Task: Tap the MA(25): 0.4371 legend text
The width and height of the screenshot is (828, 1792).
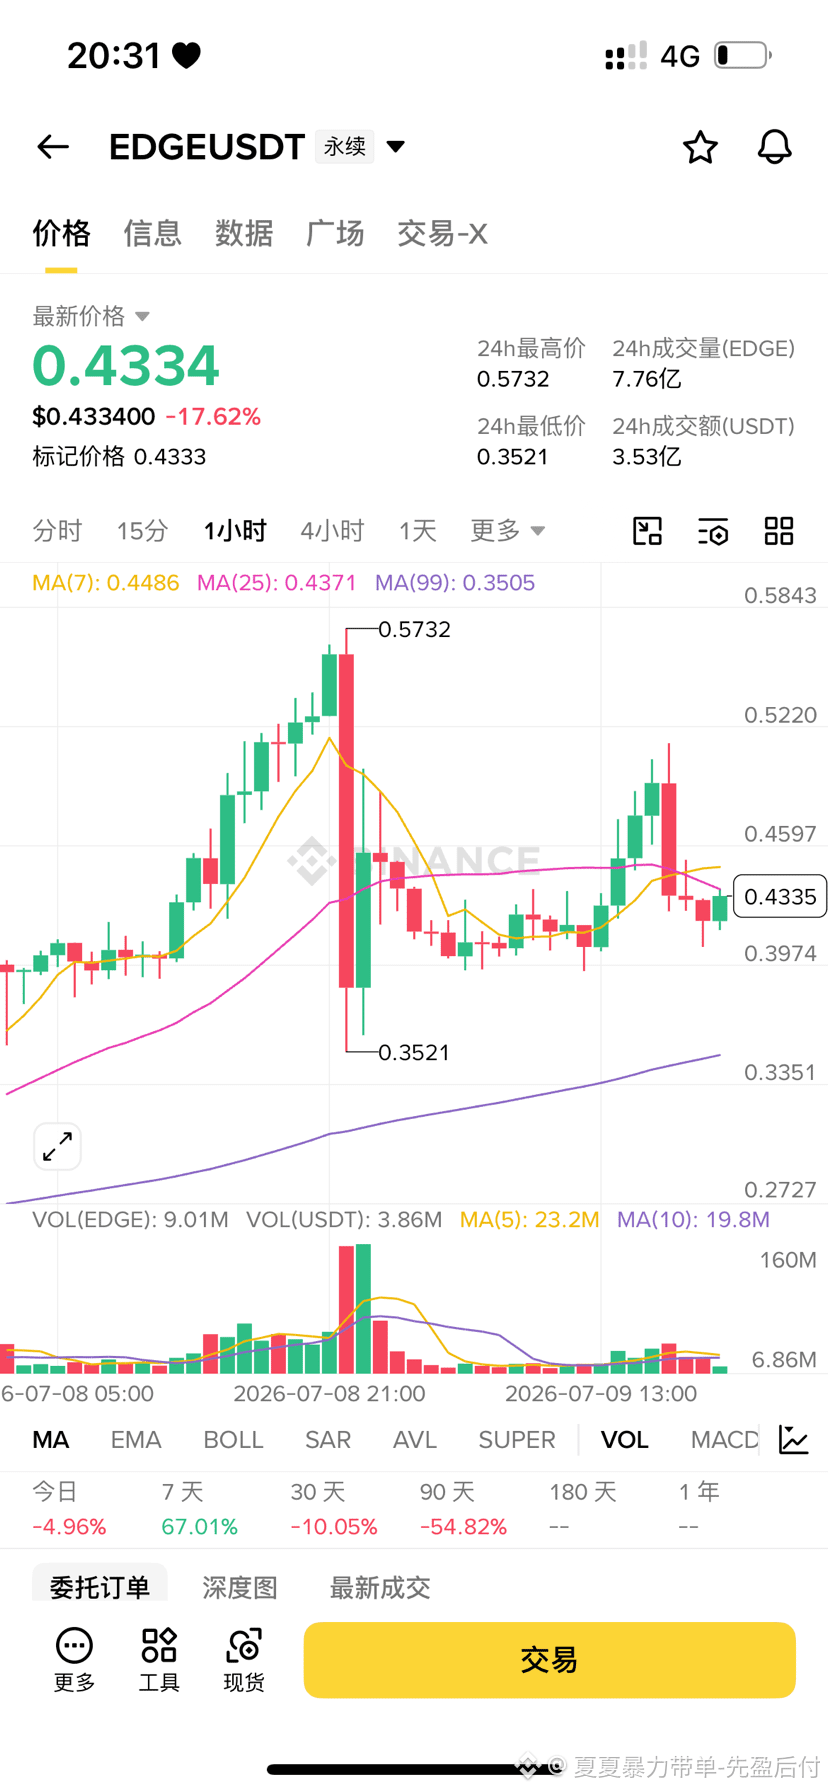Action: tap(277, 583)
